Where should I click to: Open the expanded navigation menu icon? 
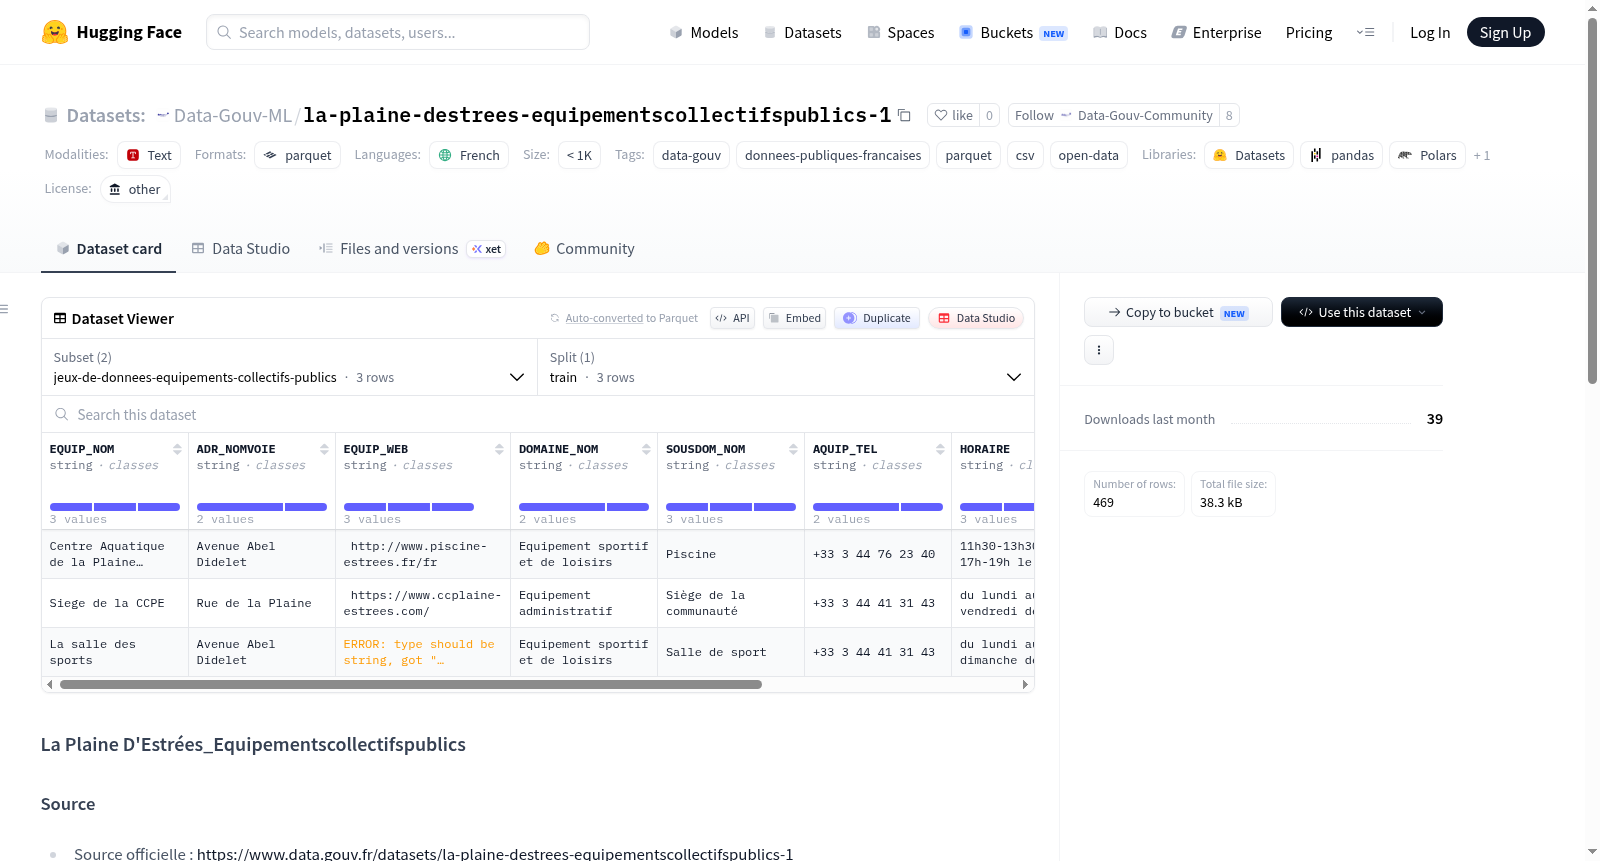coord(1365,32)
